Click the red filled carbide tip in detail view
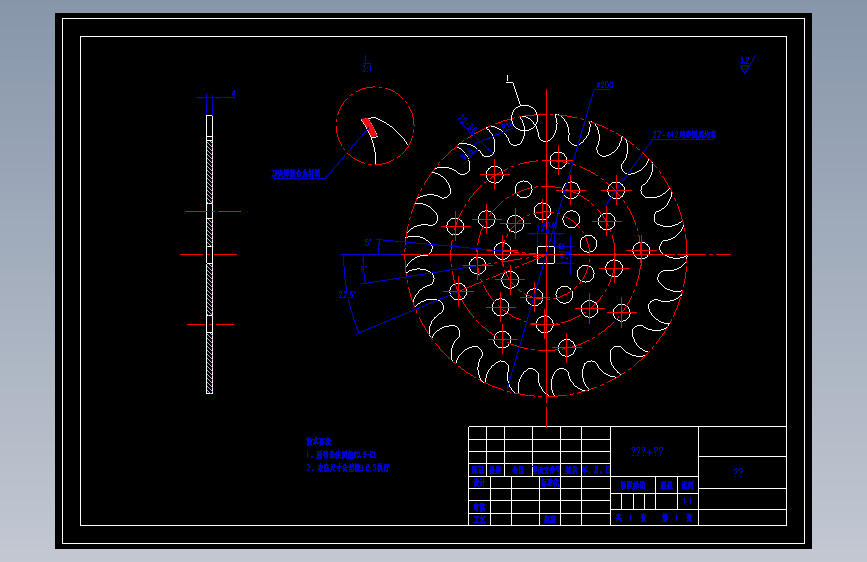Screen dimensions: 867x562 369,127
